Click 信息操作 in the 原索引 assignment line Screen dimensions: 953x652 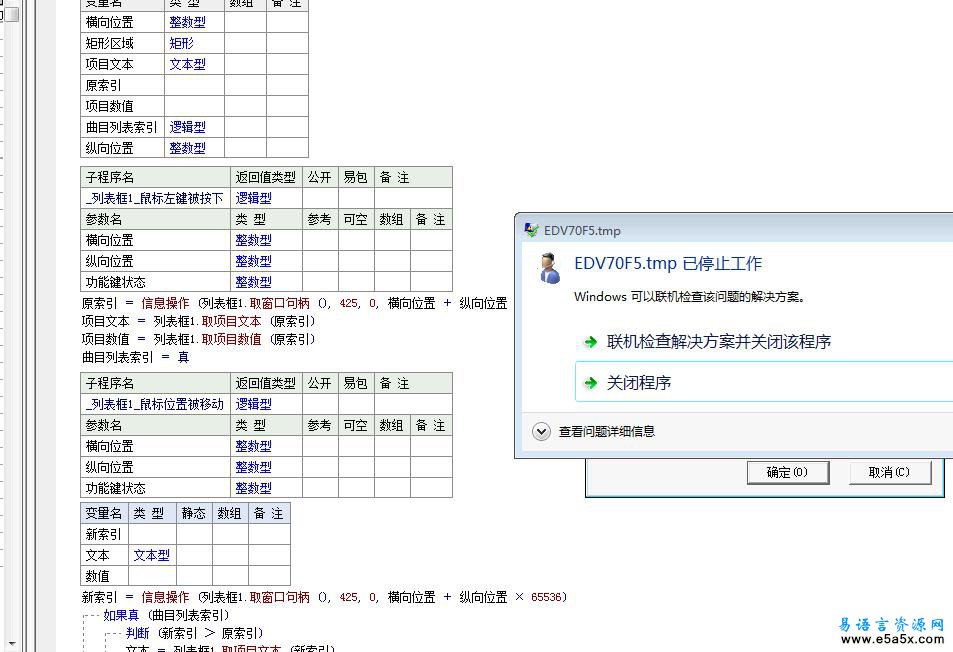click(x=165, y=303)
